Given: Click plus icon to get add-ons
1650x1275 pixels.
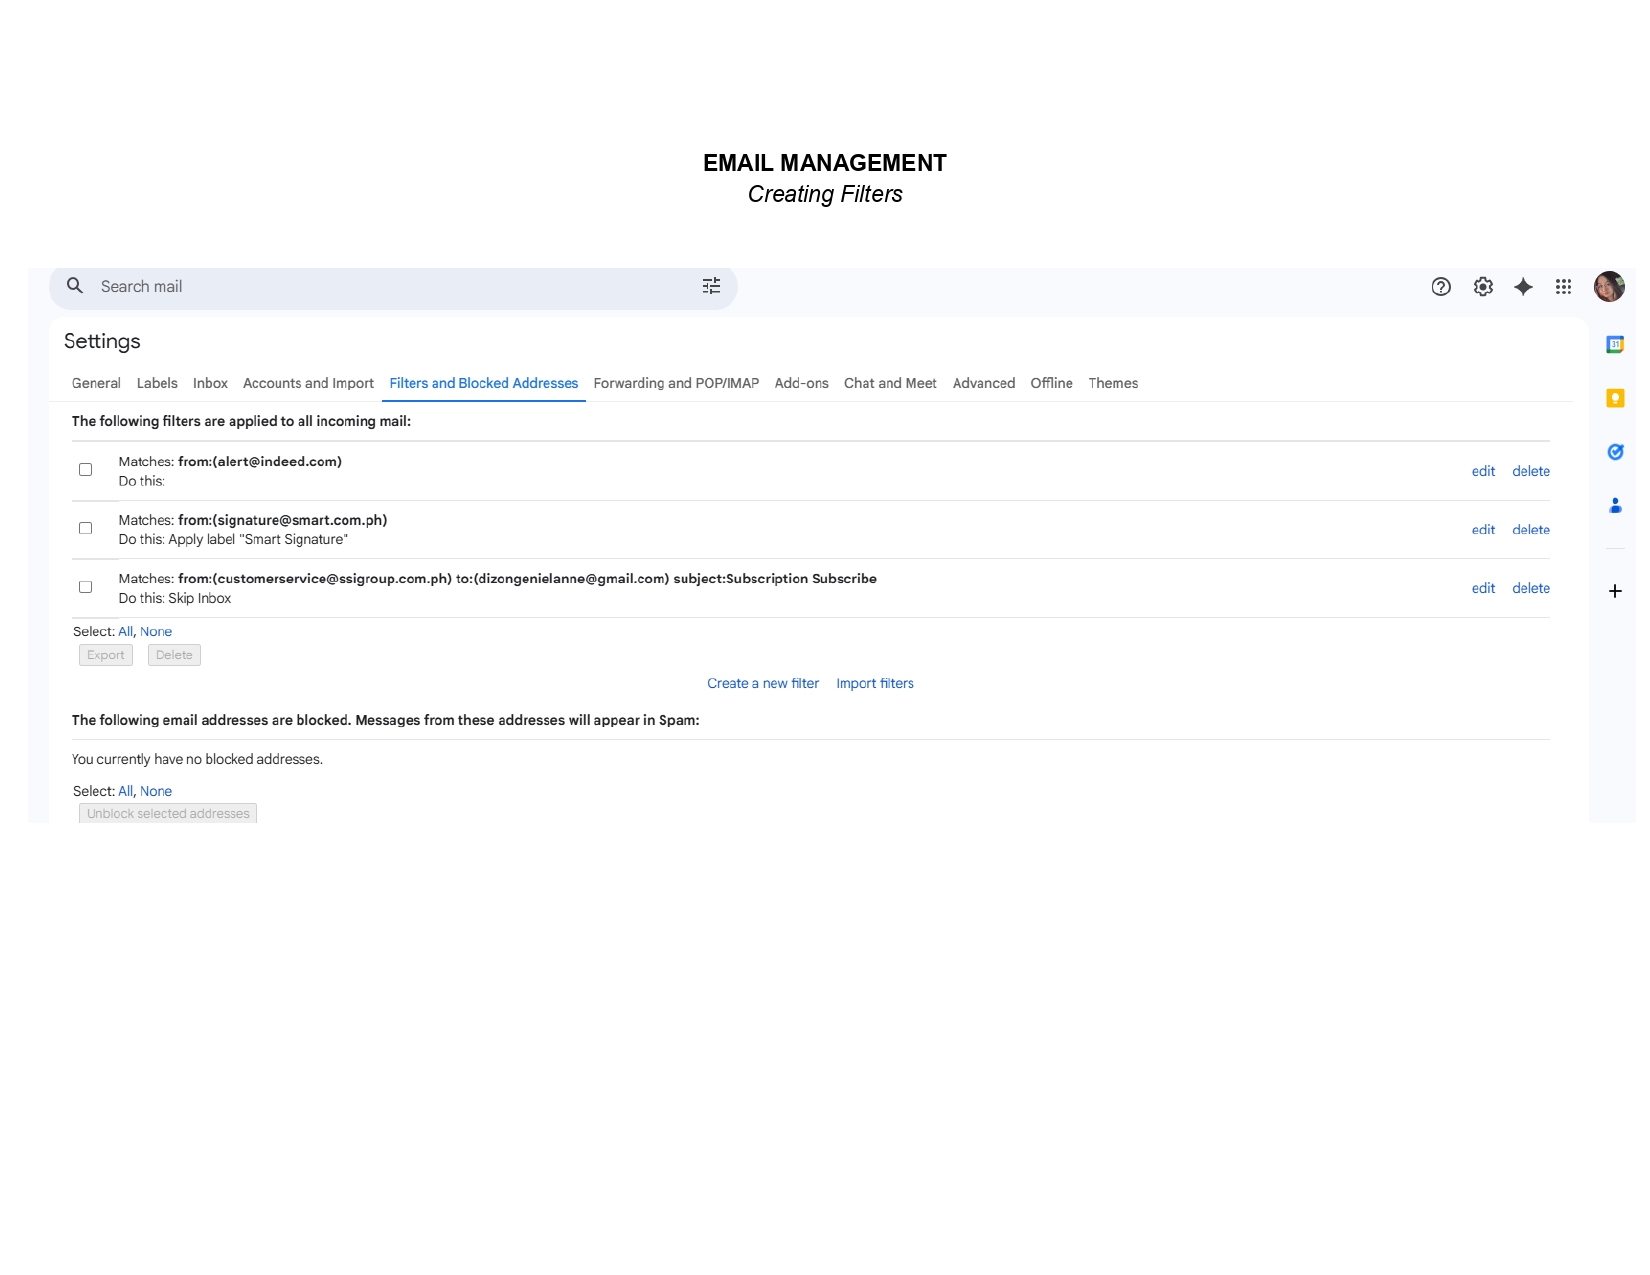Looking at the screenshot, I should click(x=1614, y=591).
